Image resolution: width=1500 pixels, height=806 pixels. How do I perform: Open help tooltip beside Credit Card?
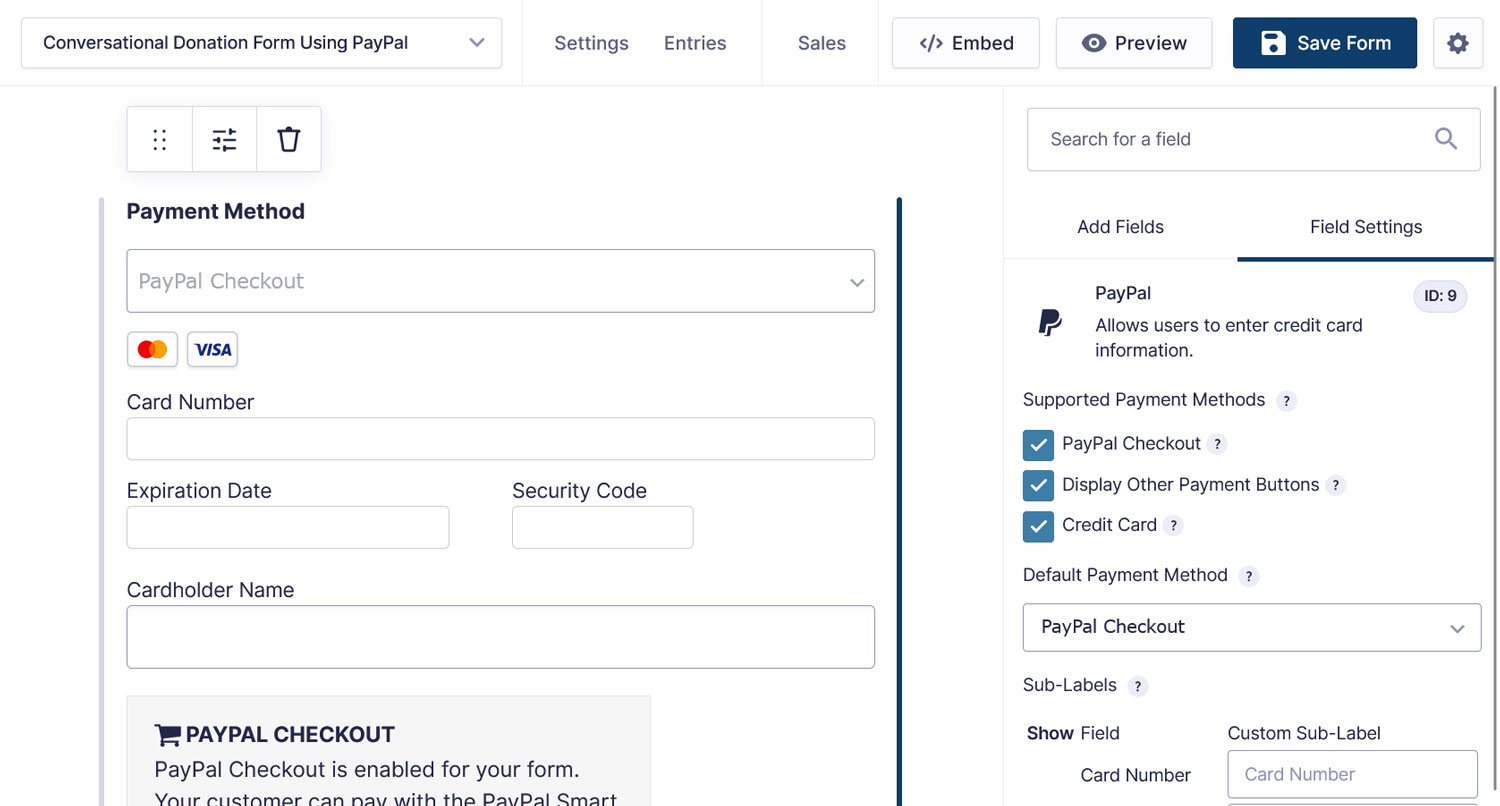click(x=1173, y=525)
